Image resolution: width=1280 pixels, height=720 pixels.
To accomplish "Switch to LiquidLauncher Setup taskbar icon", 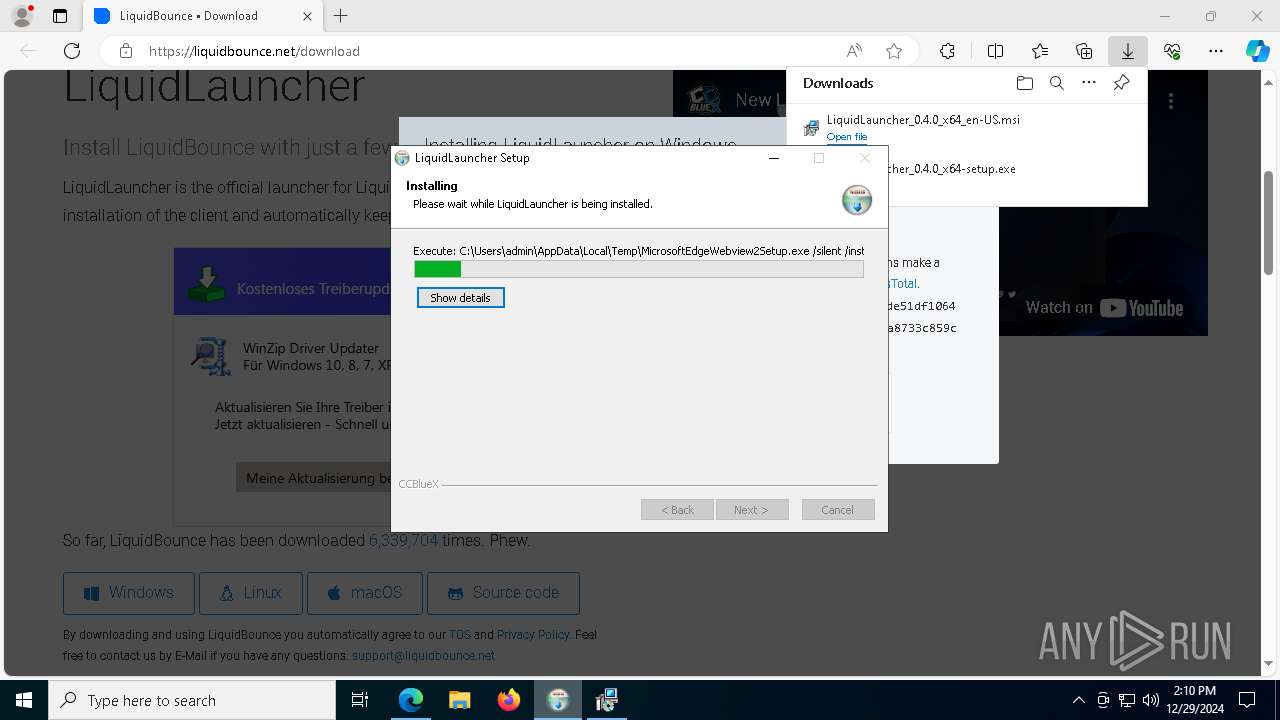I will [558, 700].
